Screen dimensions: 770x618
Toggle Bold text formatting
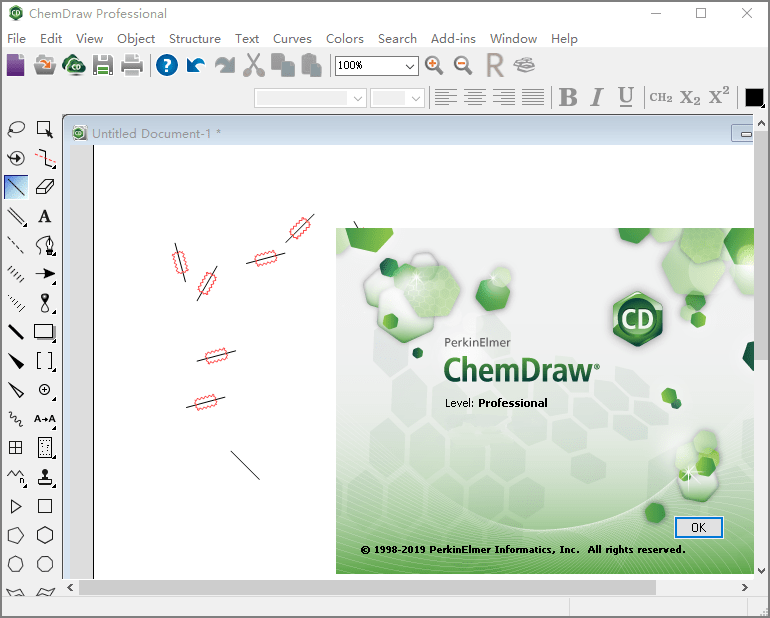568,97
